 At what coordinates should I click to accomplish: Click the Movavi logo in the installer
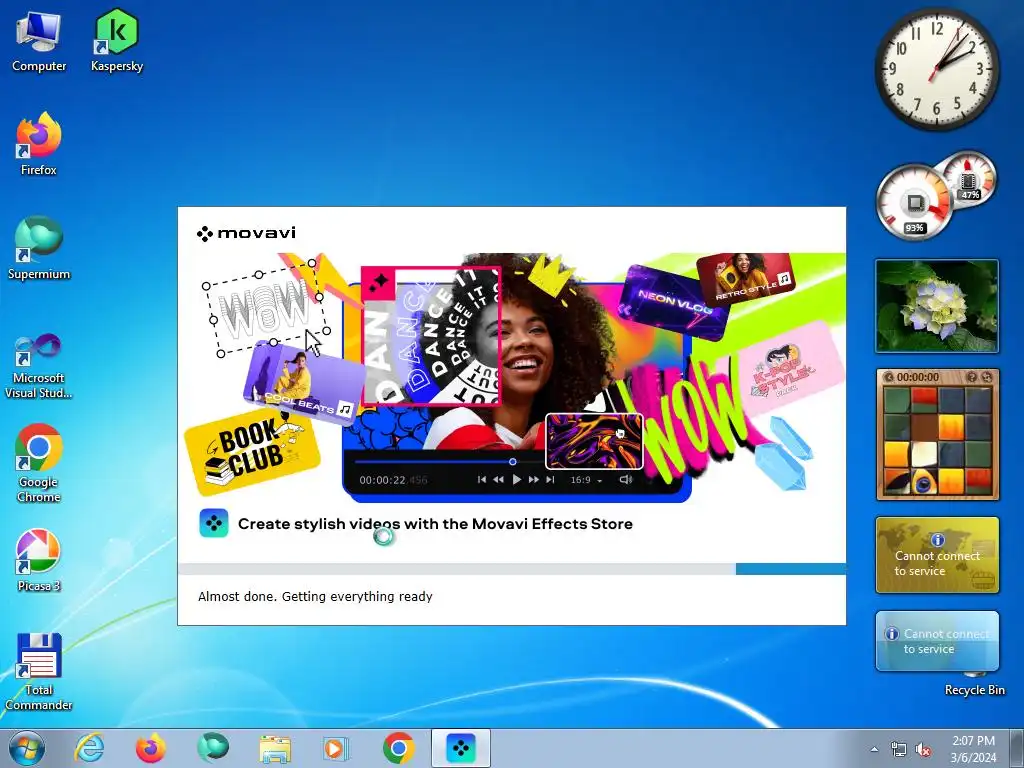[246, 233]
